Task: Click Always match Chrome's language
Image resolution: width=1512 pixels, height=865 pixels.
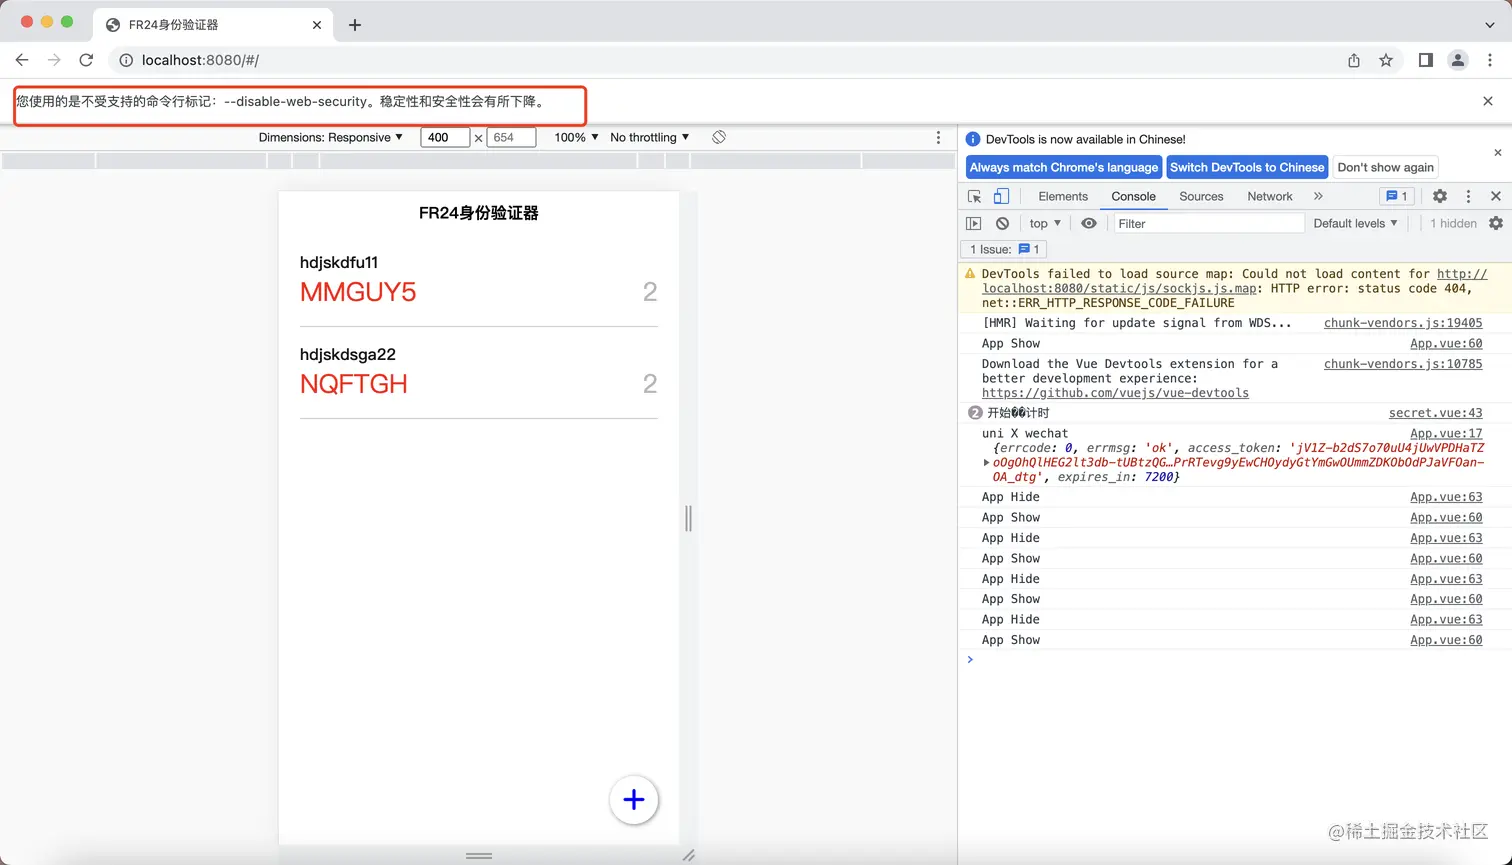Action: click(1063, 167)
